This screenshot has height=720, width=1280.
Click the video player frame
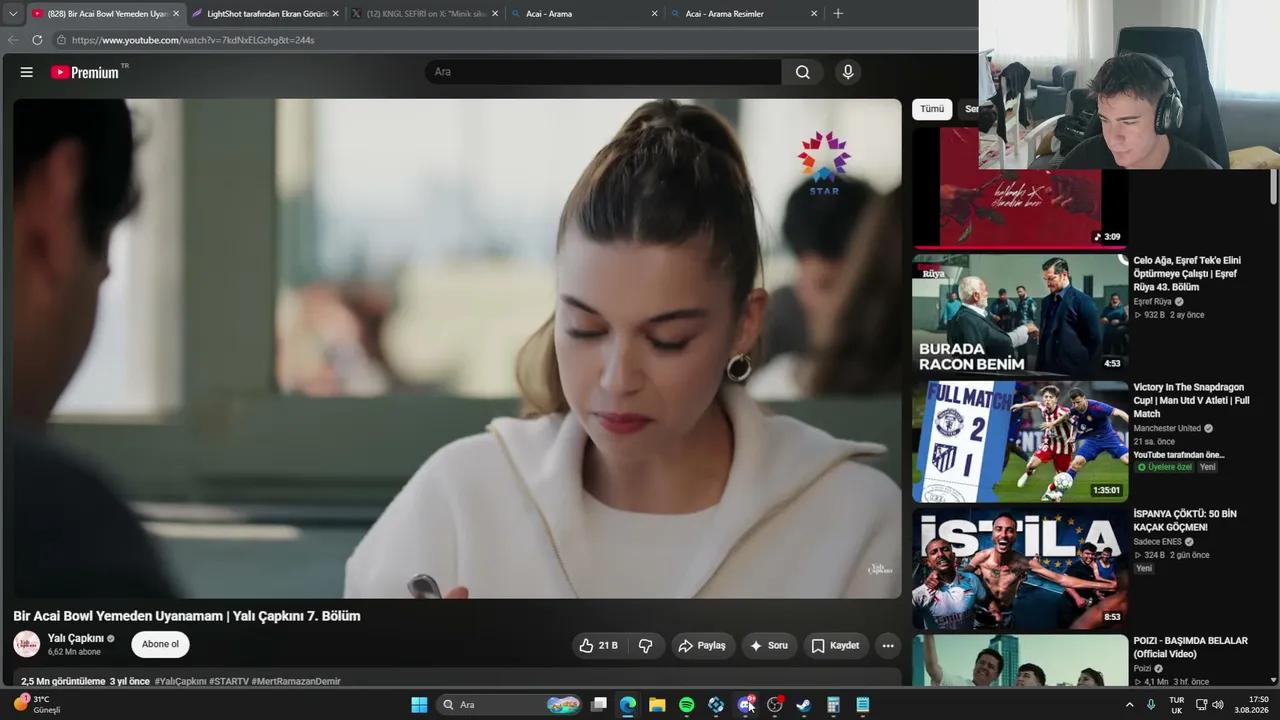tap(457, 348)
